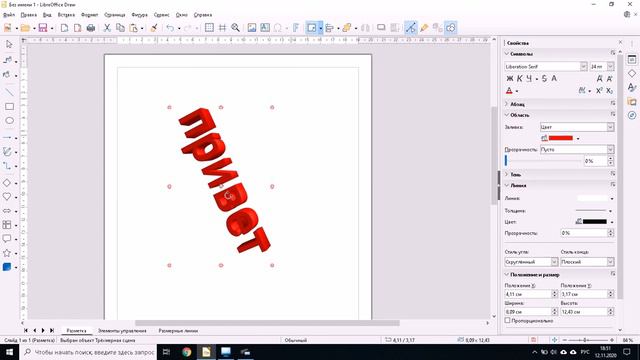The width and height of the screenshot is (640, 360).
Task: Click the Положение X input field
Action: point(528,293)
